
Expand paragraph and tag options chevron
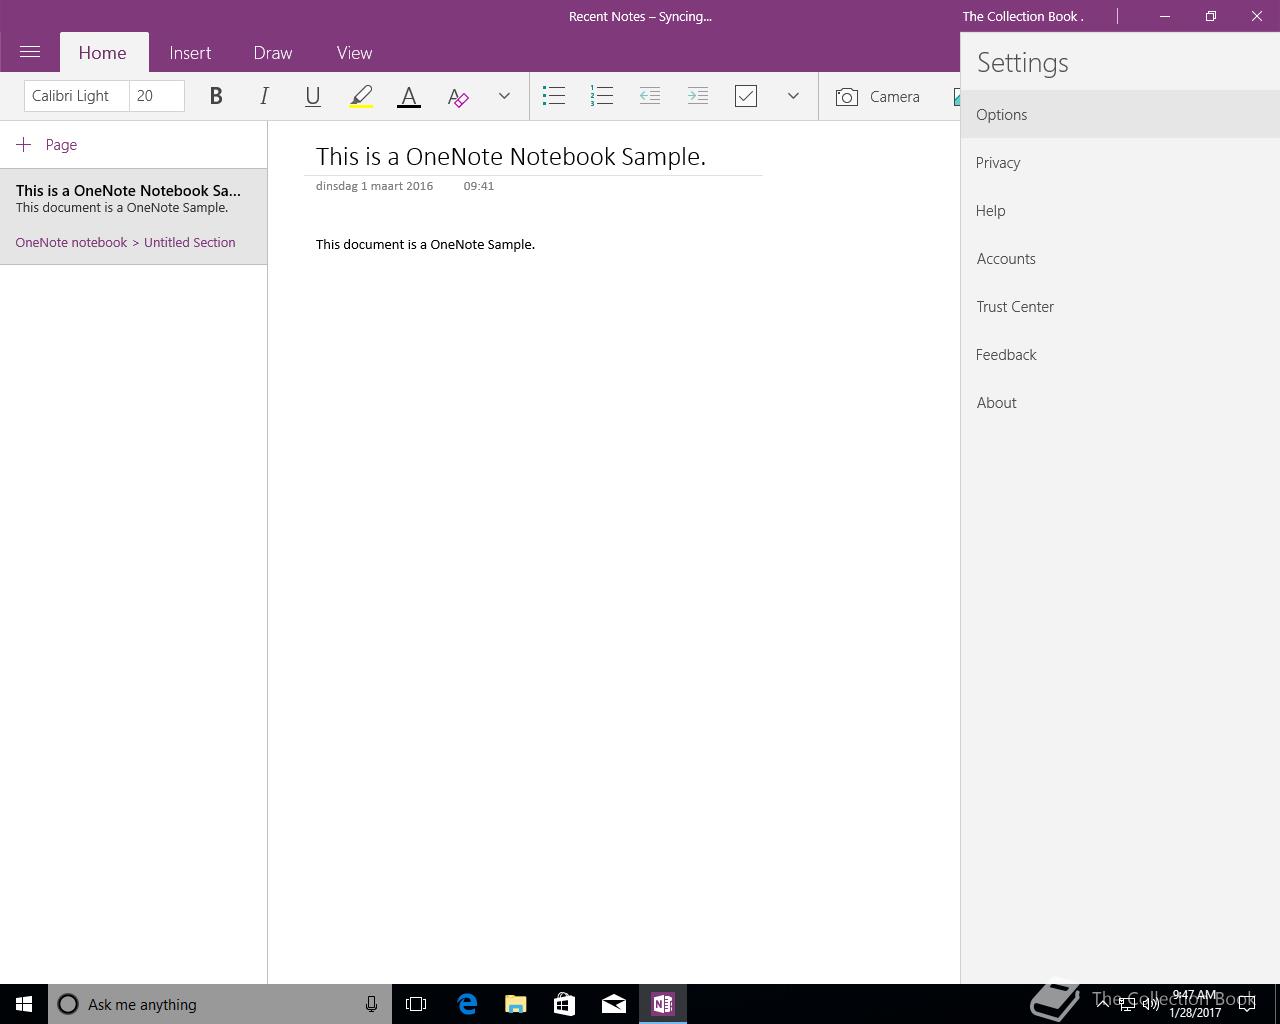pos(793,96)
